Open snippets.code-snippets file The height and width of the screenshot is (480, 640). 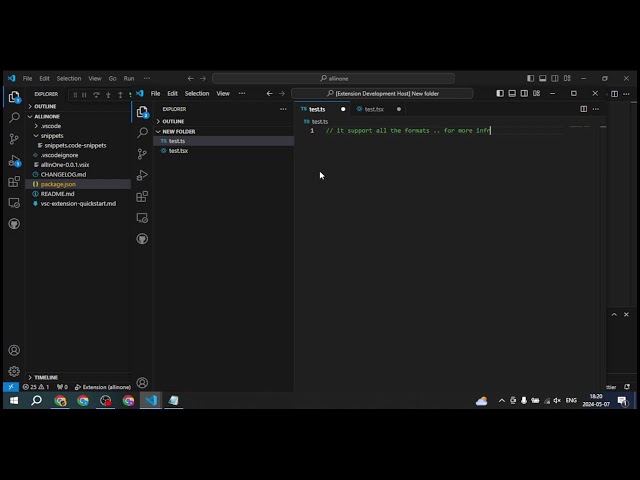[x=78, y=145]
